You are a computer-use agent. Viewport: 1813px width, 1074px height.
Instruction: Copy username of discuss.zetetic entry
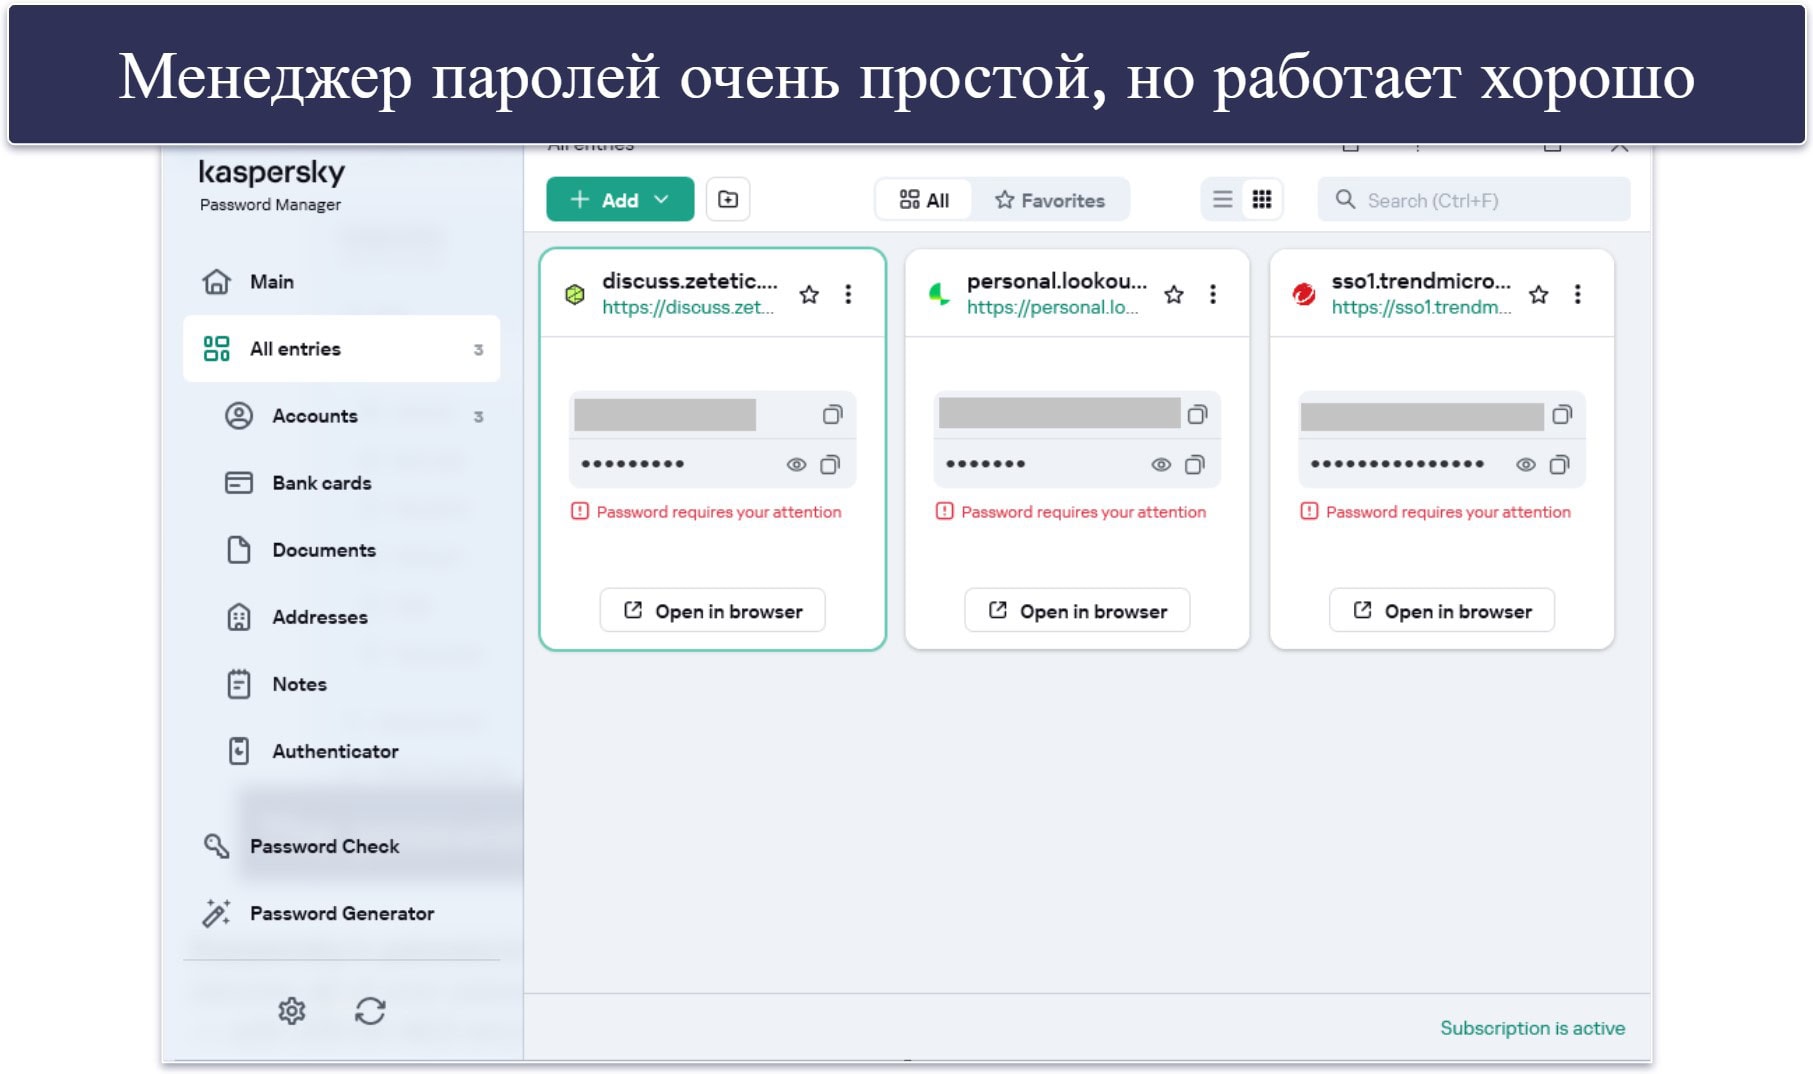click(832, 415)
